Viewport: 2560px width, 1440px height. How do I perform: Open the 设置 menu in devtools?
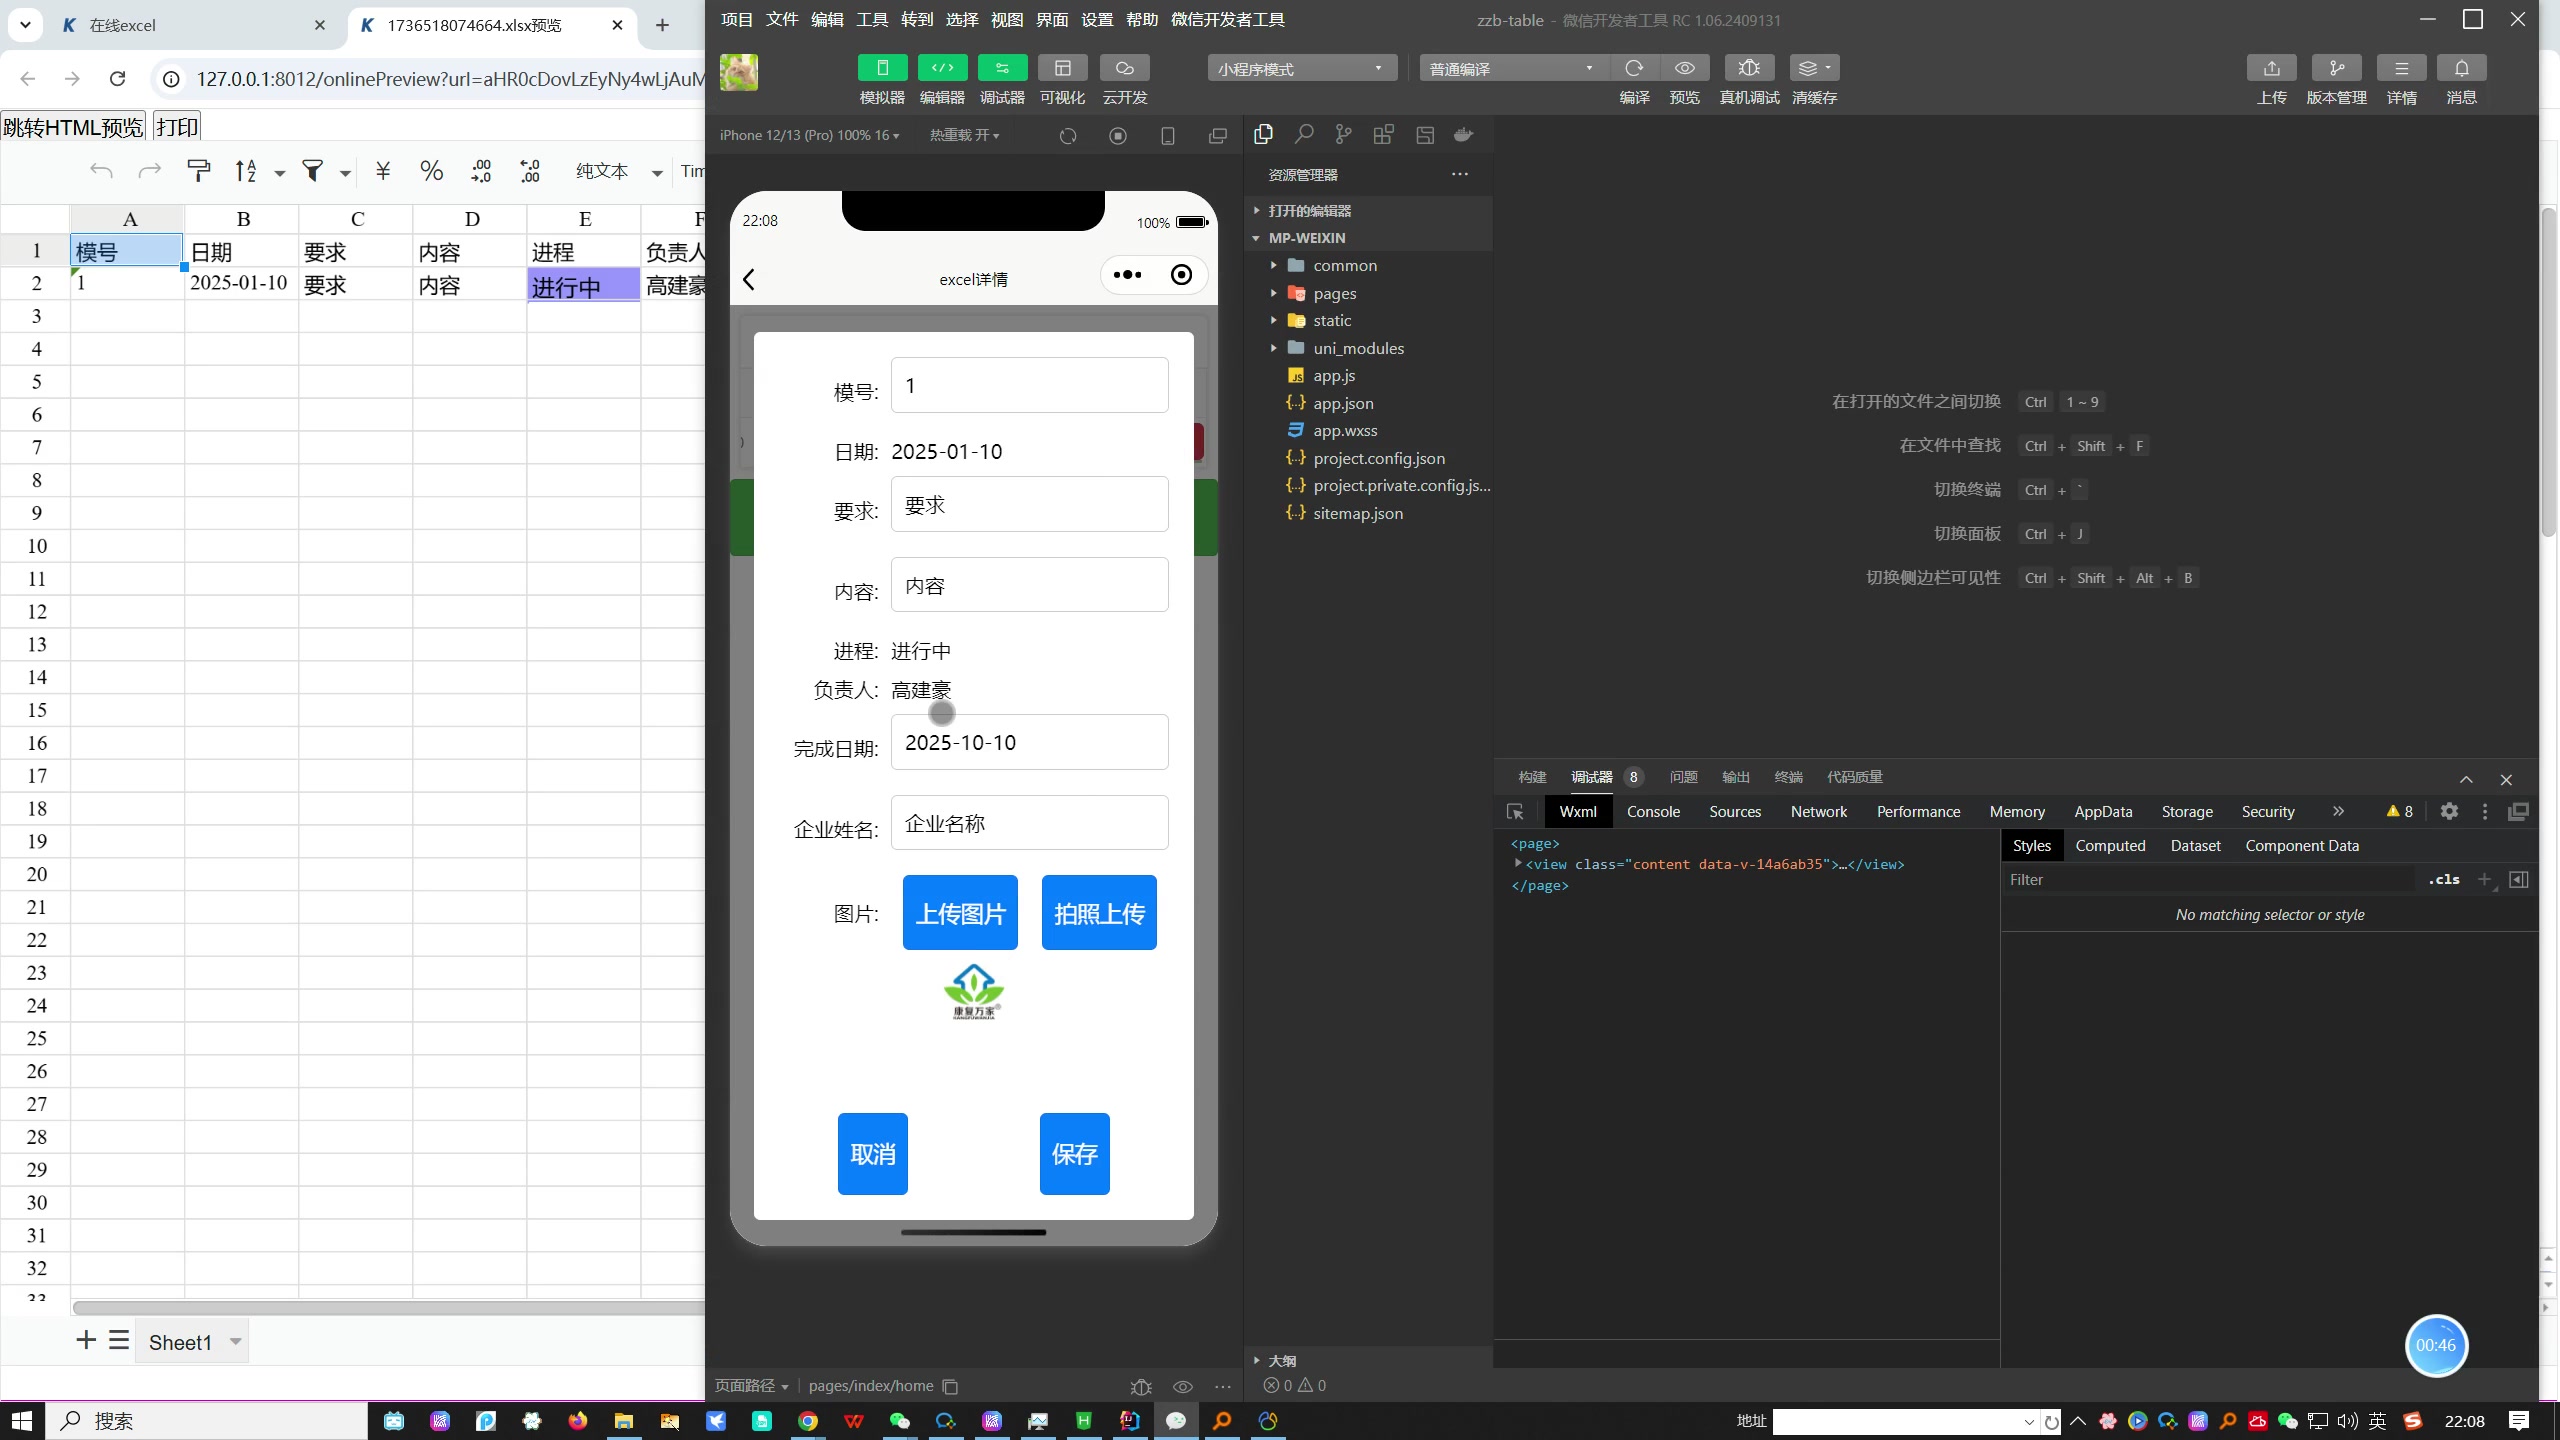coord(1097,19)
